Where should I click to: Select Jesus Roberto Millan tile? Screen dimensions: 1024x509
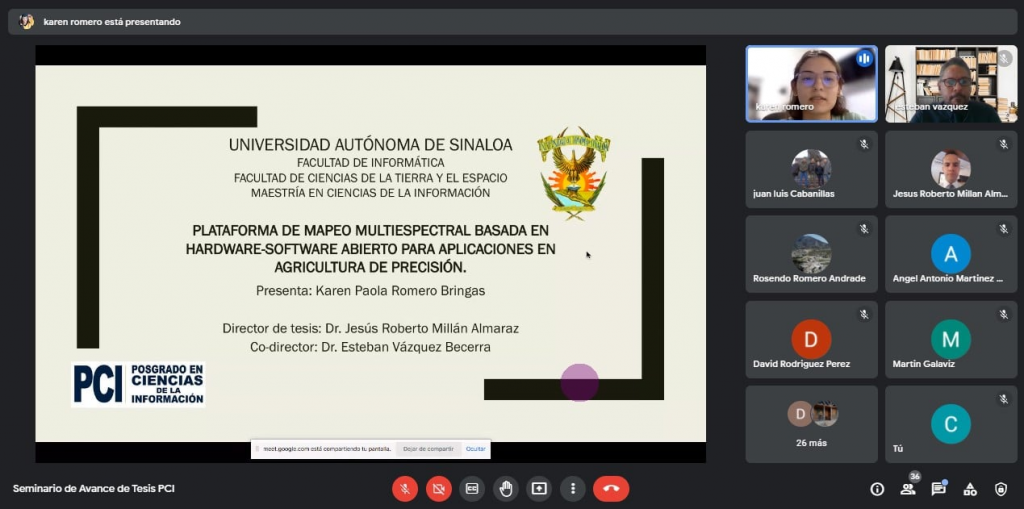[x=951, y=169]
